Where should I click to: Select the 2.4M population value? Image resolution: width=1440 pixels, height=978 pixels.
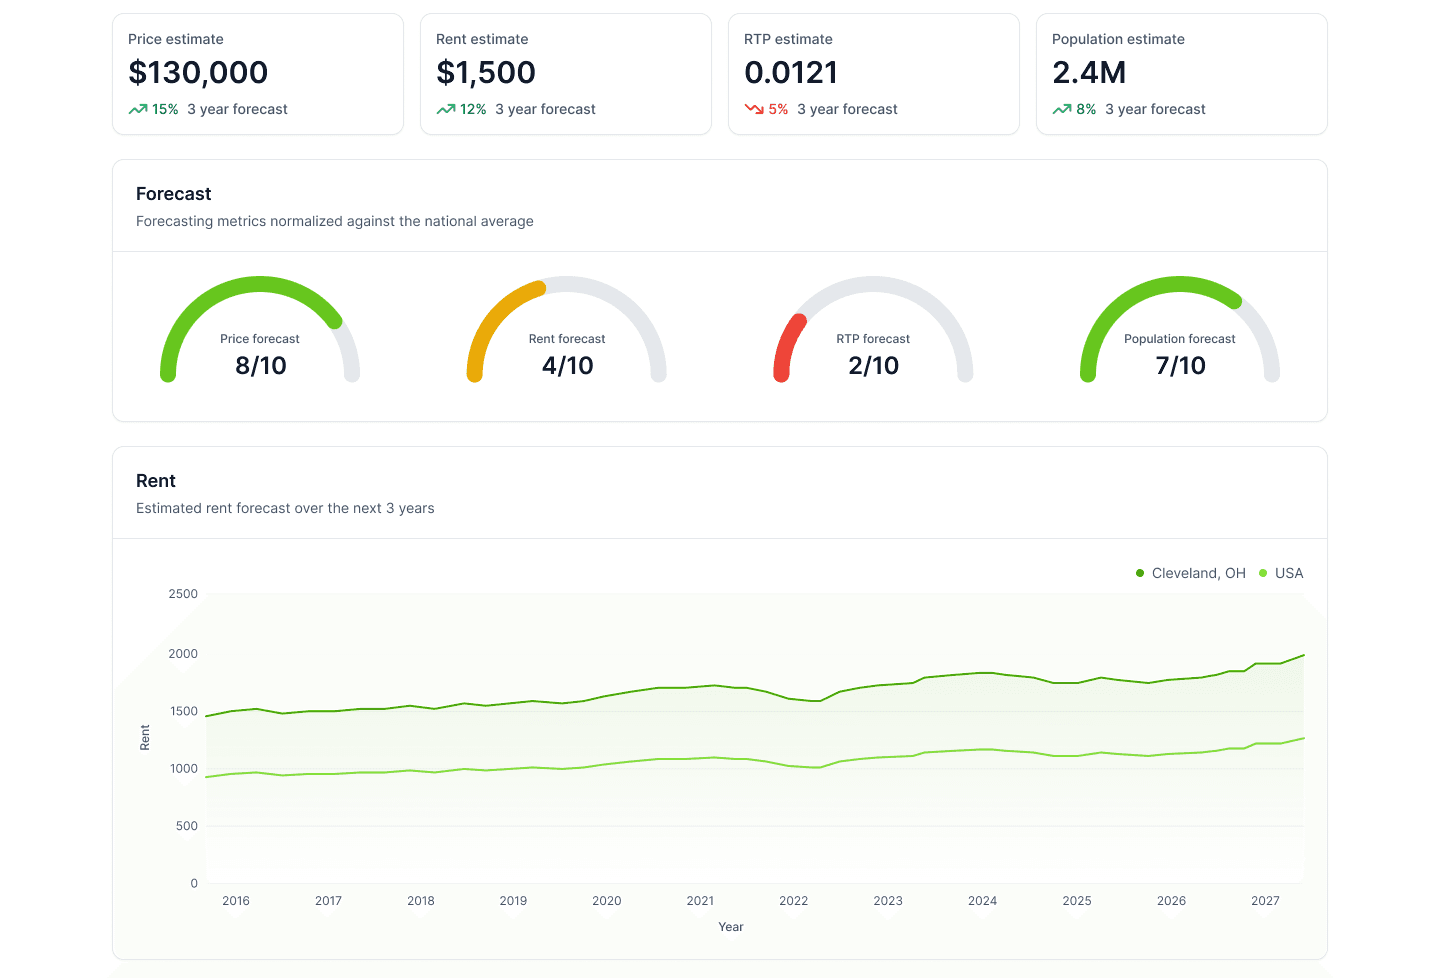[x=1089, y=72]
